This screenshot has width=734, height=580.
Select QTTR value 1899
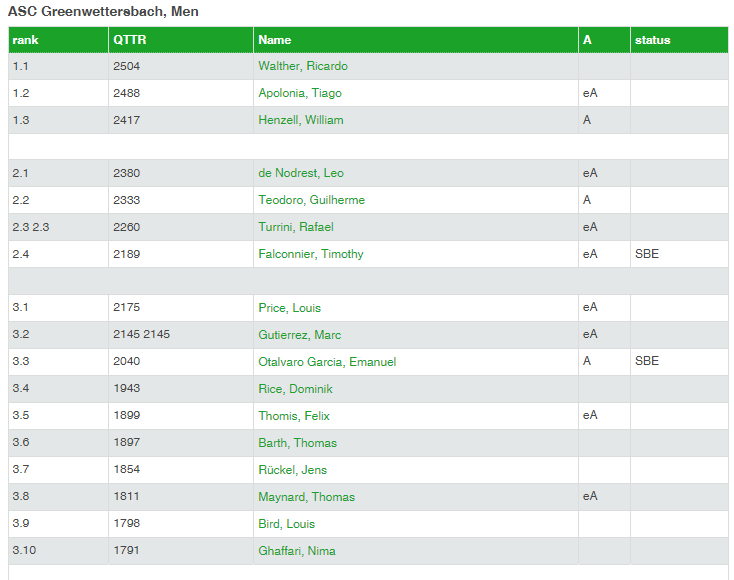[x=126, y=415]
